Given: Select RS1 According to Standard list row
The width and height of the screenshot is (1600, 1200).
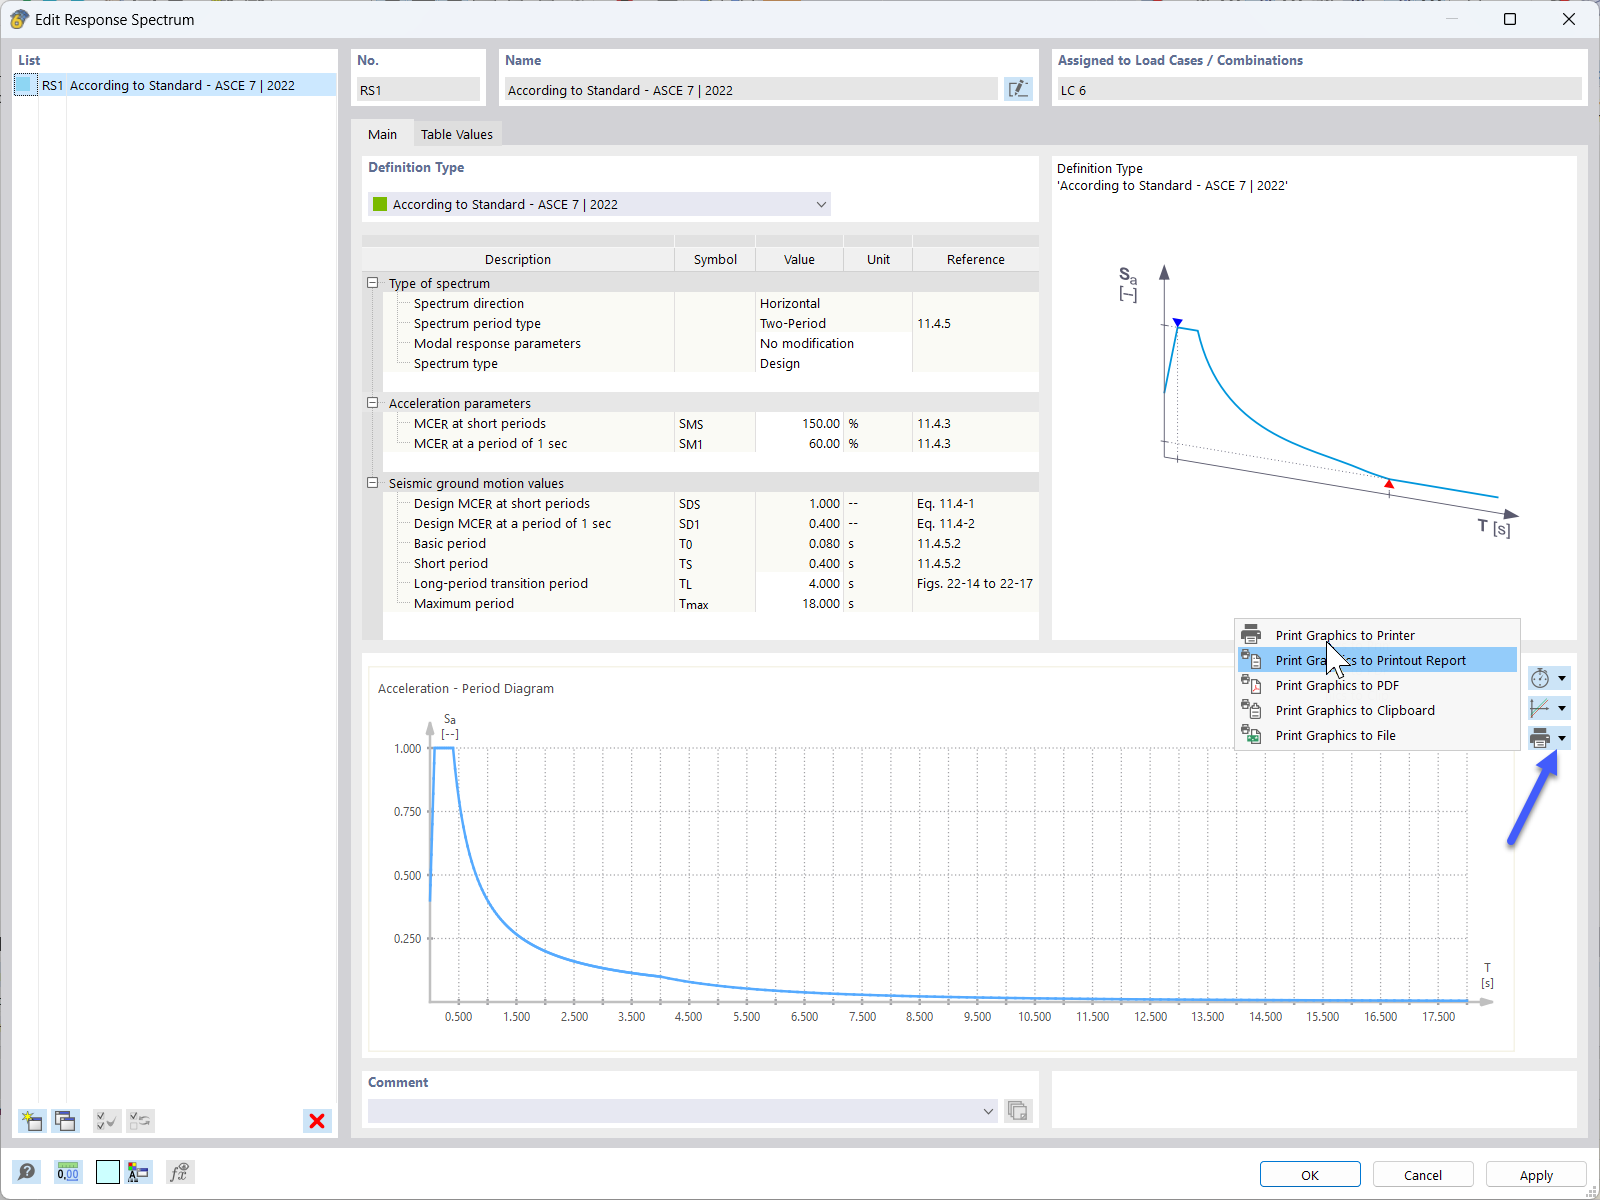Looking at the screenshot, I should pyautogui.click(x=176, y=85).
